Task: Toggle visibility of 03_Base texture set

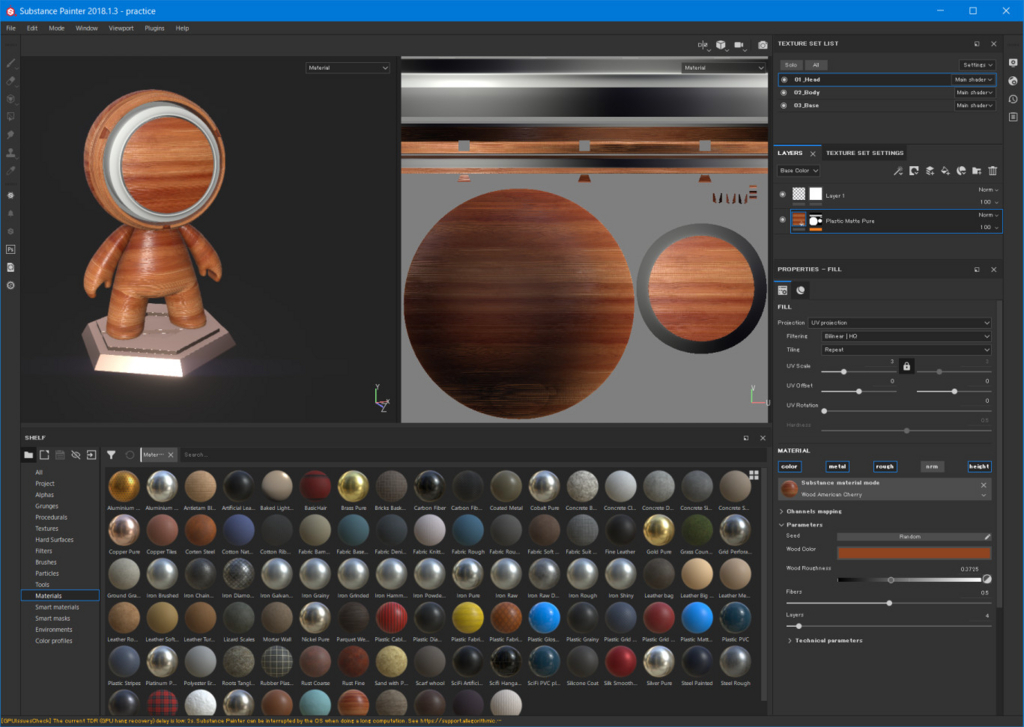Action: pos(784,105)
